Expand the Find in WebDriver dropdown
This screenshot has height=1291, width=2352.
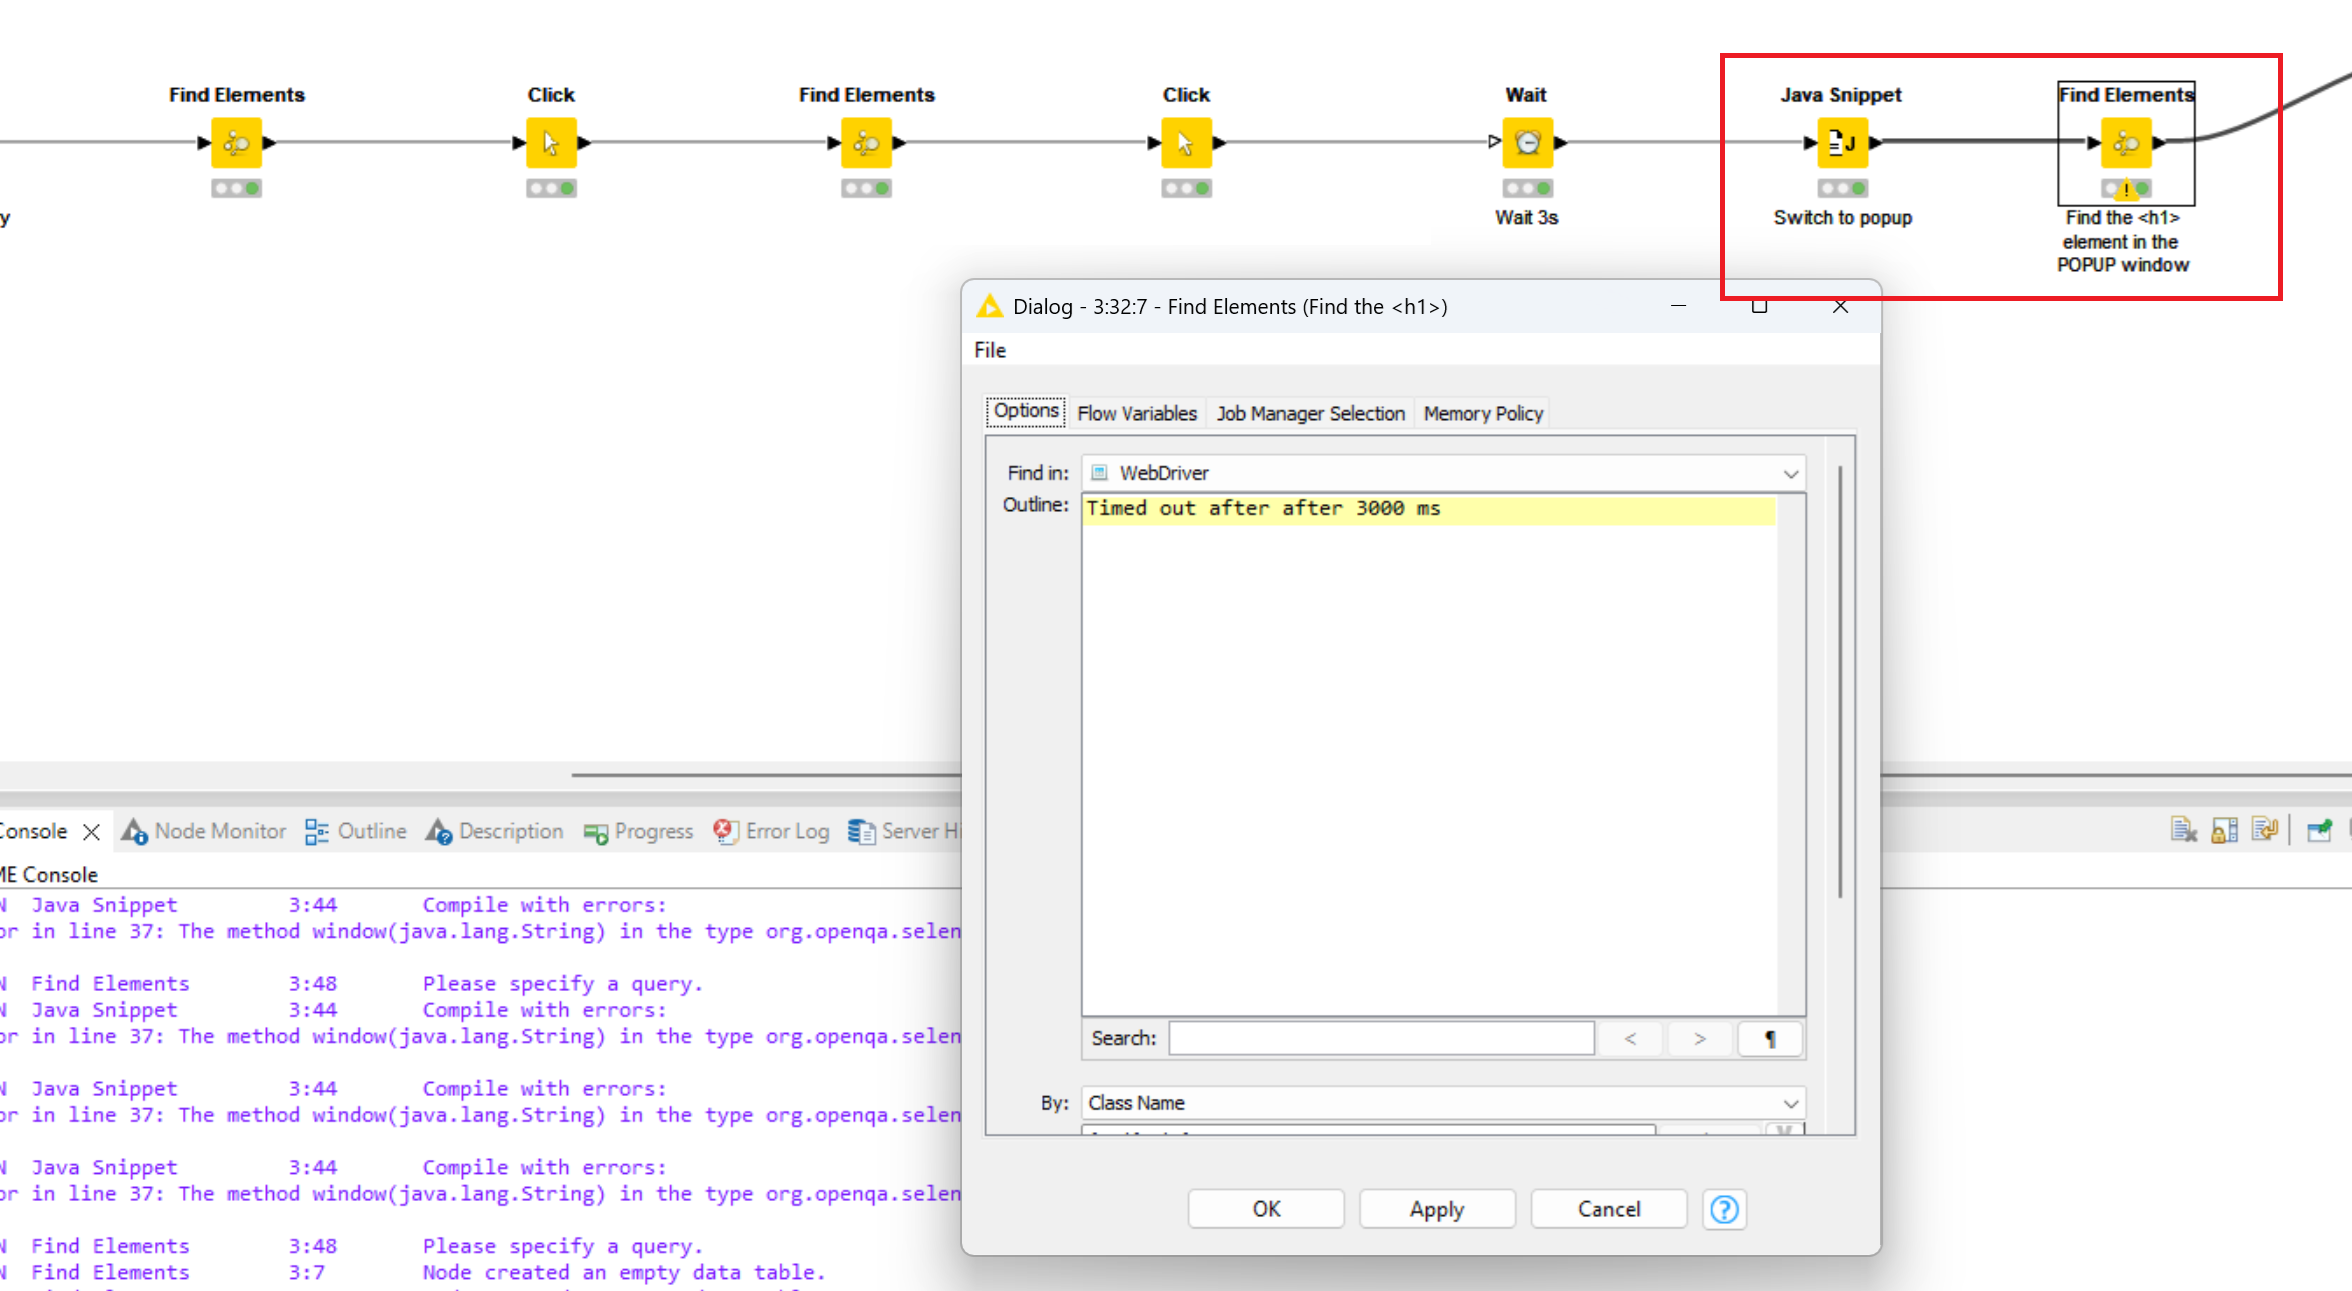click(x=1790, y=473)
